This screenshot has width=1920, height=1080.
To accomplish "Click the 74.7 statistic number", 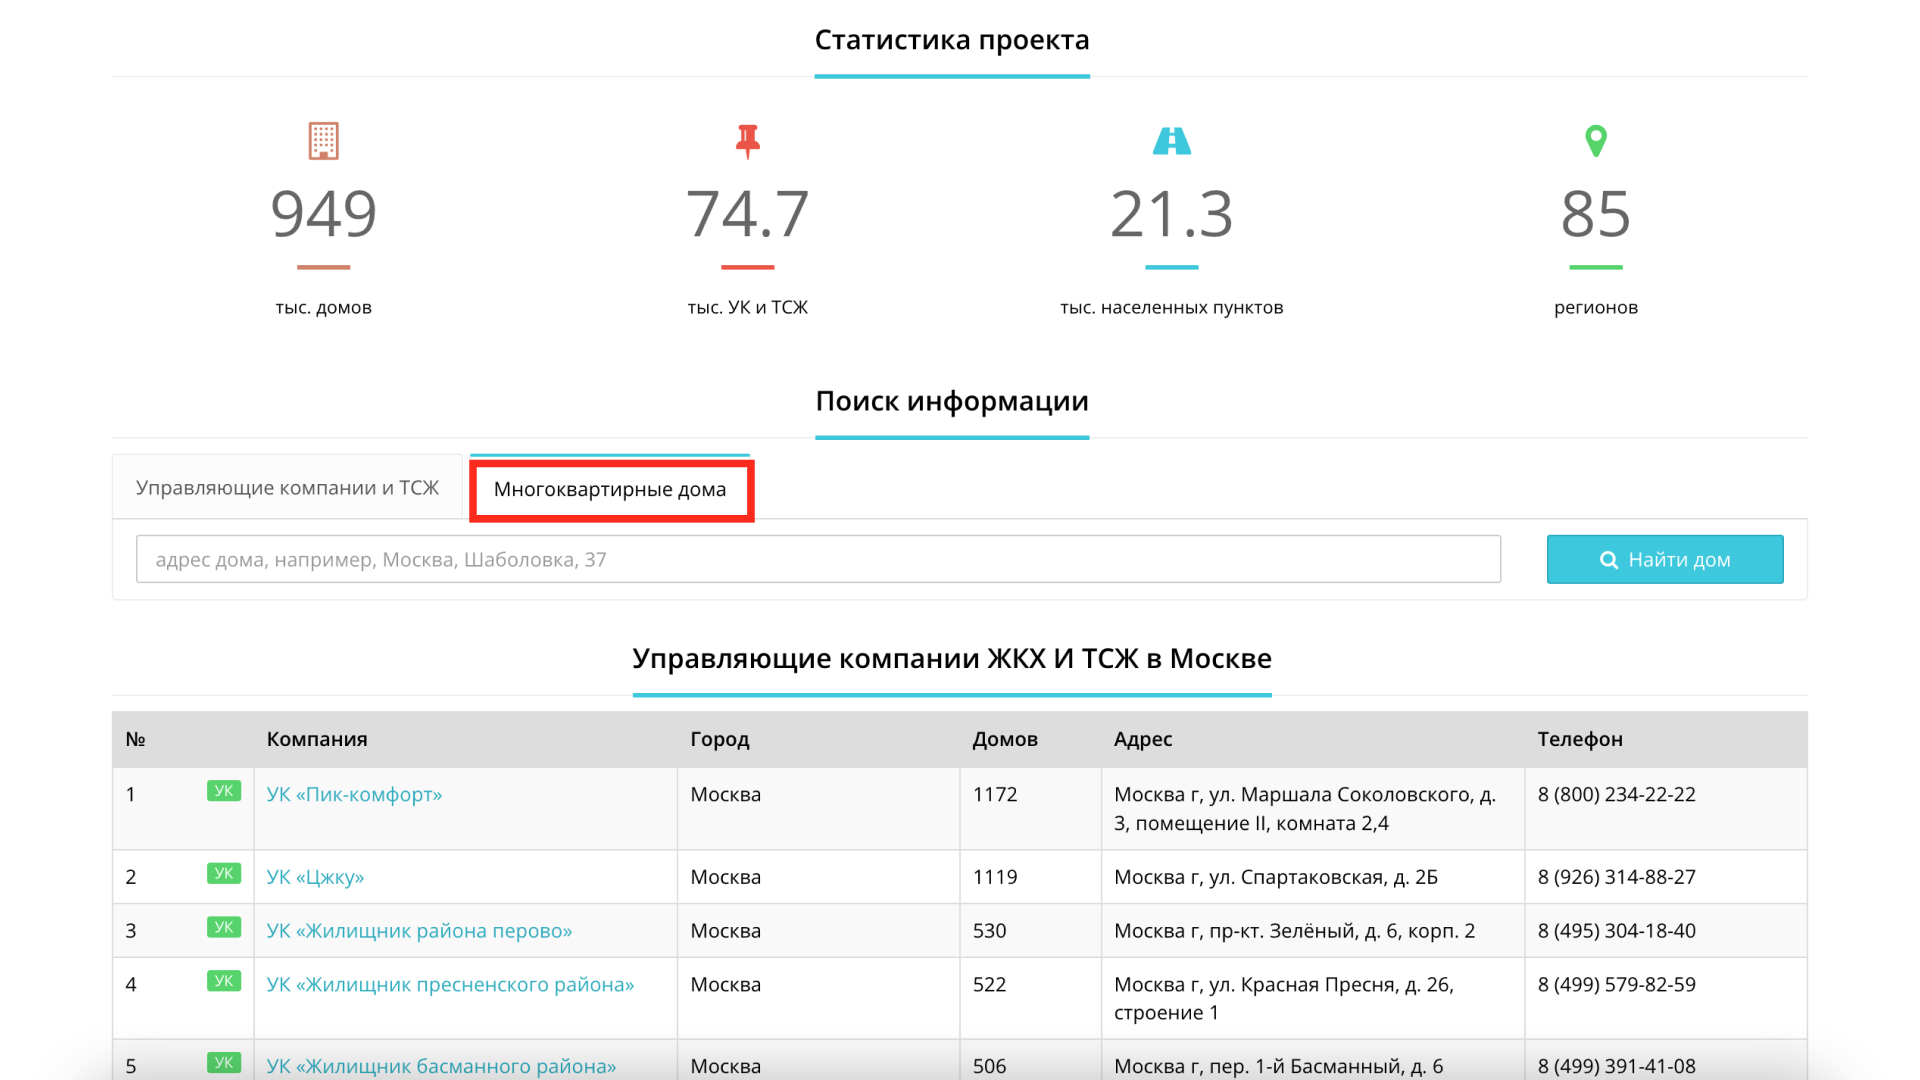I will click(747, 214).
